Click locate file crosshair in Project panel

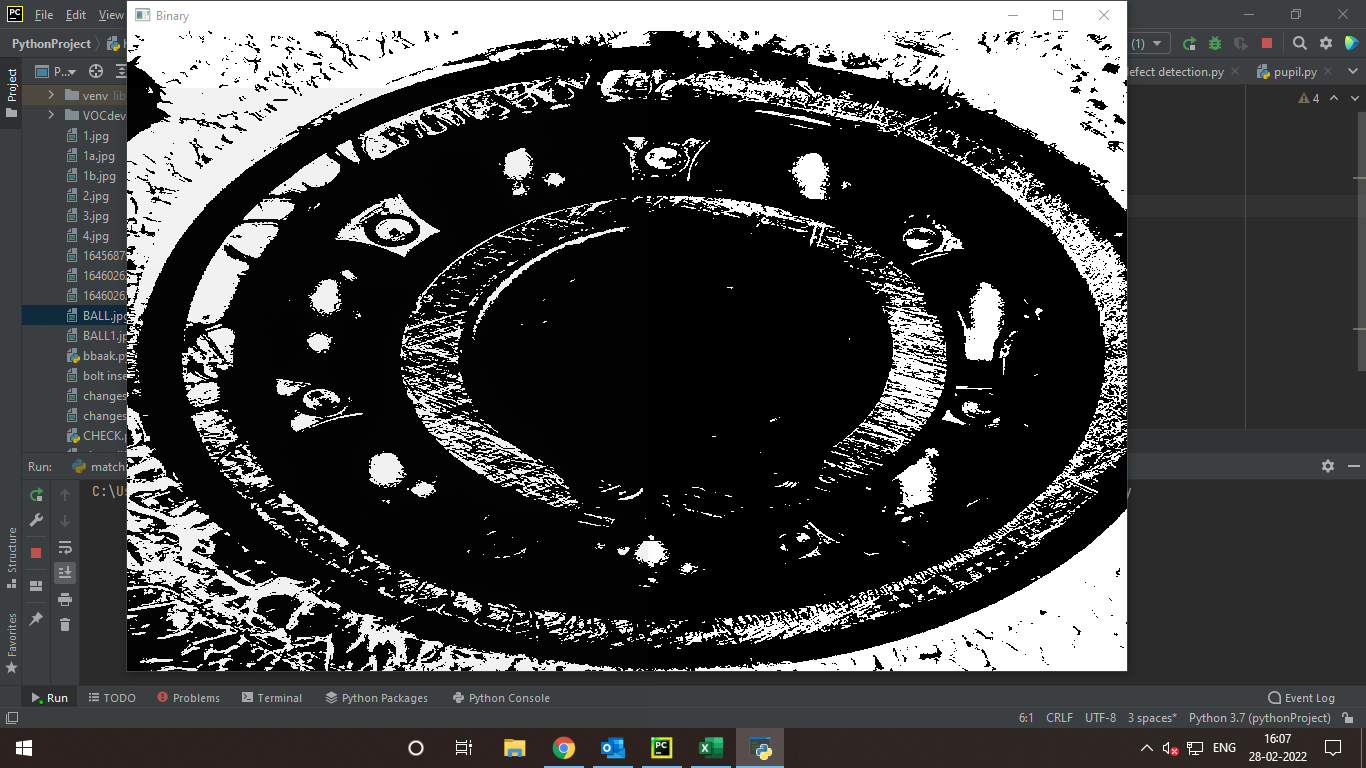tap(96, 71)
